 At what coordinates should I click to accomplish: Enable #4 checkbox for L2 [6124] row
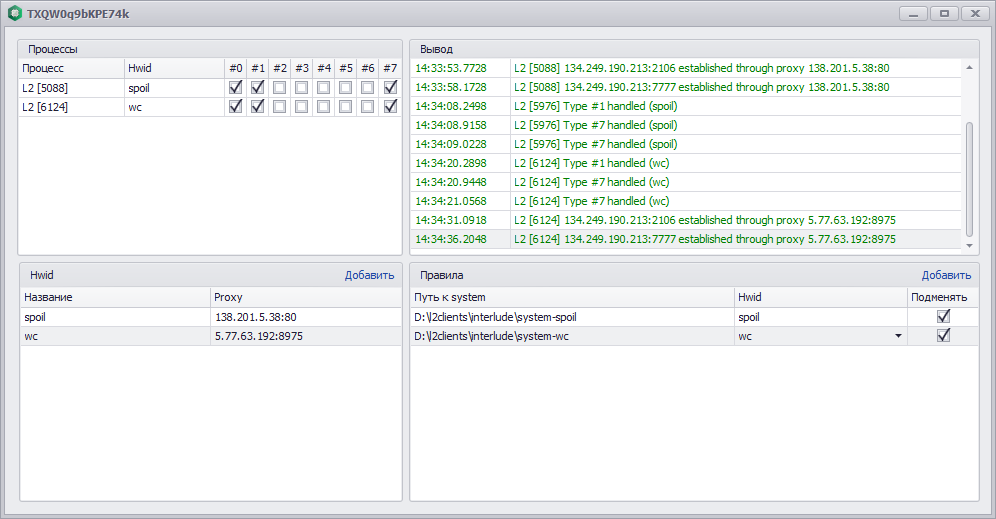click(324, 107)
